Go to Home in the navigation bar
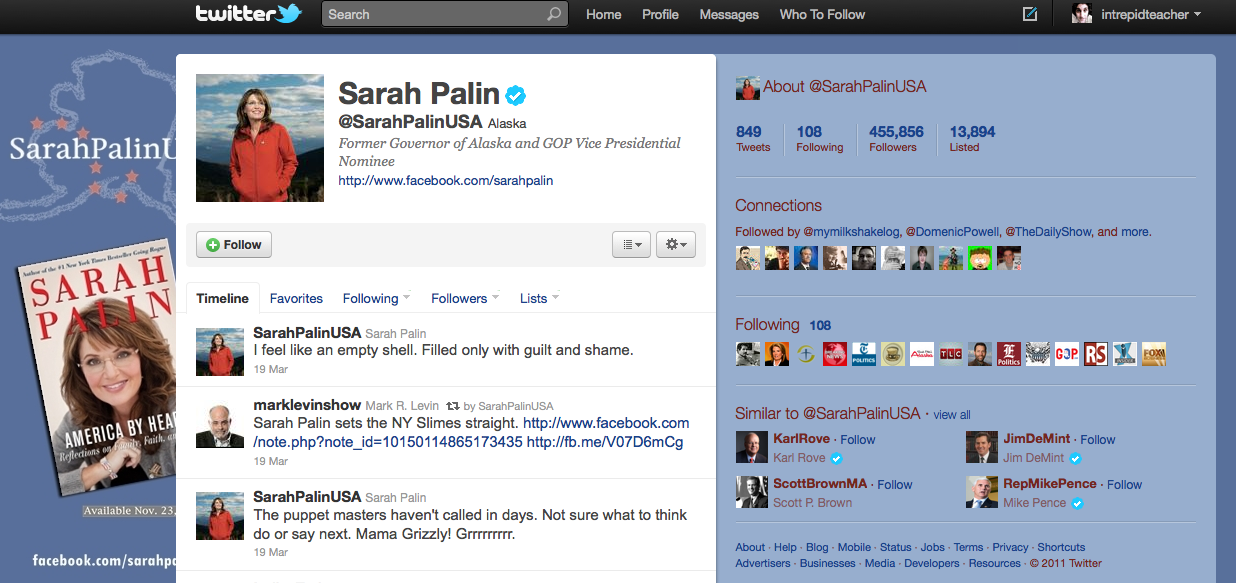This screenshot has width=1236, height=583. [604, 15]
